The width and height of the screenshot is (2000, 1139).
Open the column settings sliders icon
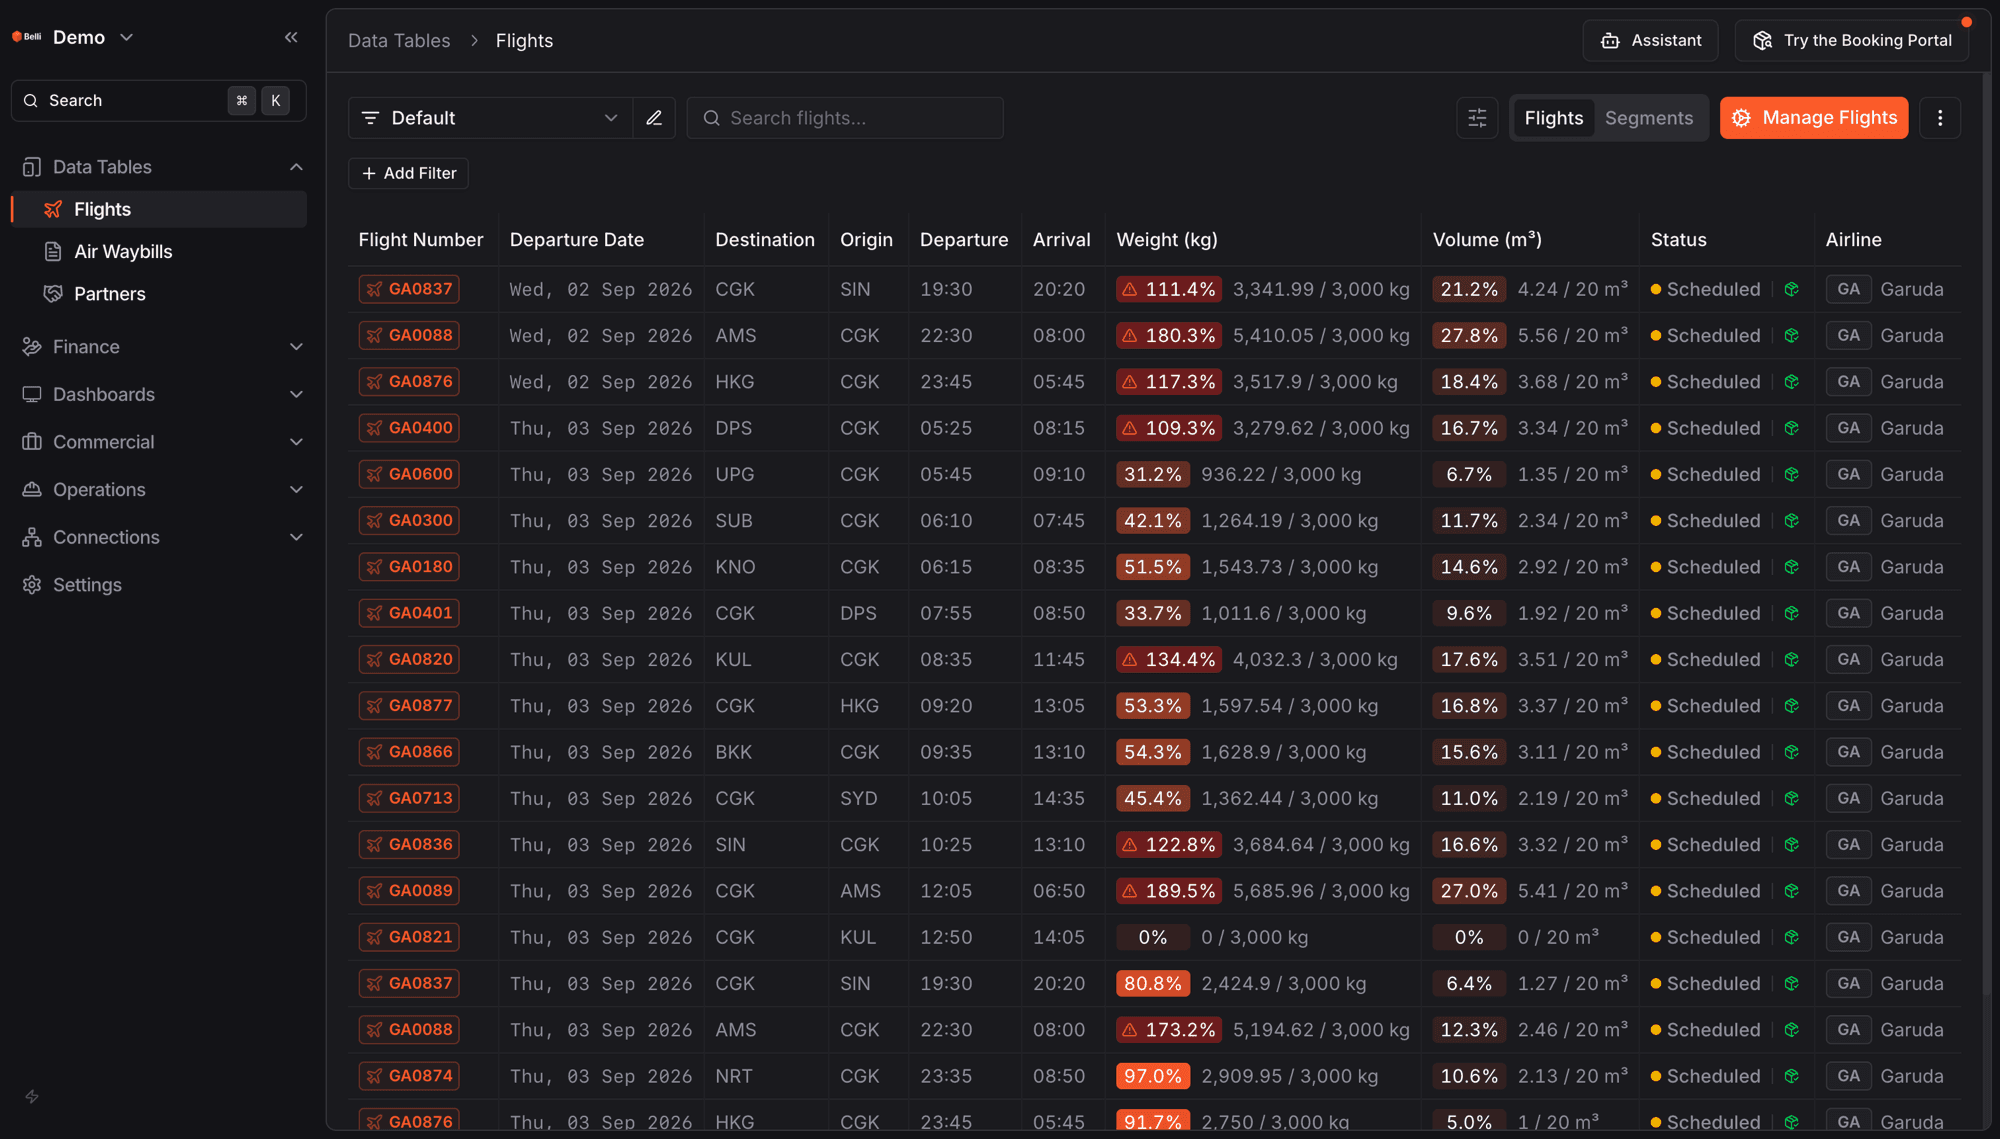[x=1477, y=118]
